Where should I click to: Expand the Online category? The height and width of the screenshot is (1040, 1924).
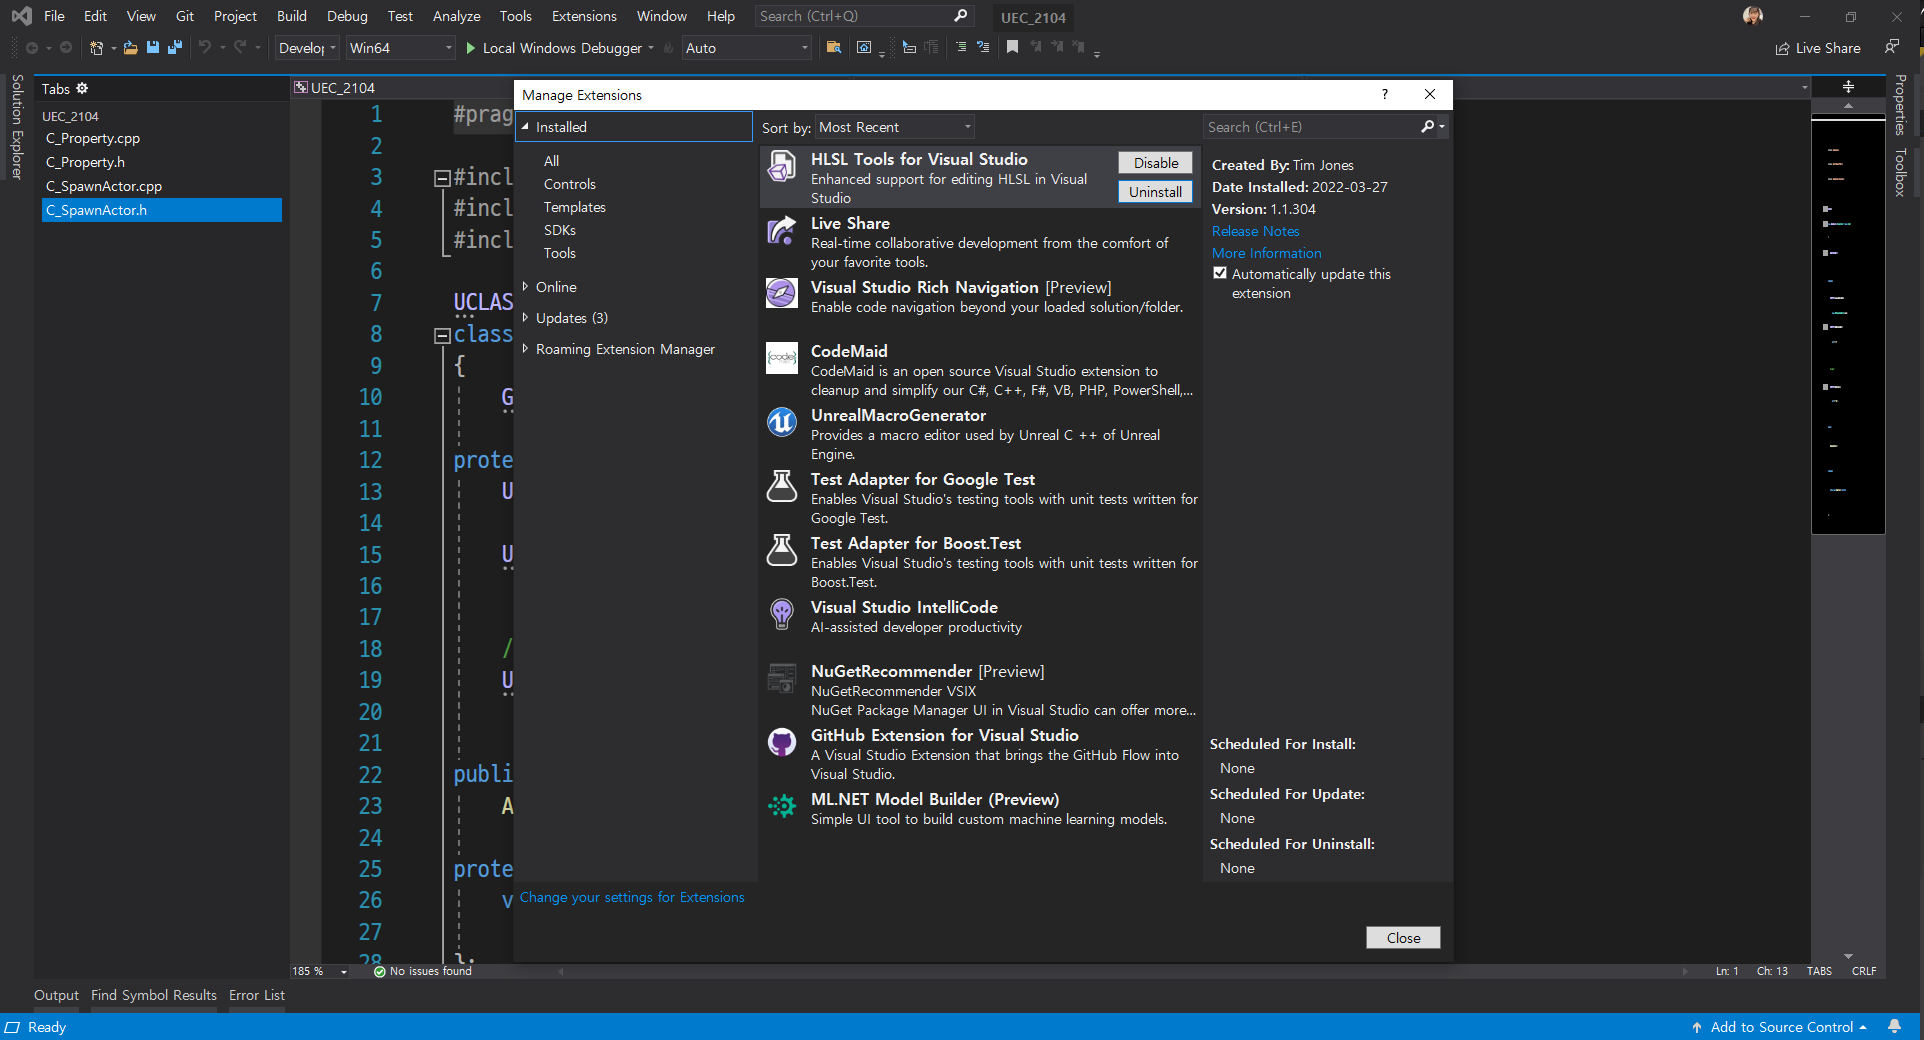click(x=525, y=286)
